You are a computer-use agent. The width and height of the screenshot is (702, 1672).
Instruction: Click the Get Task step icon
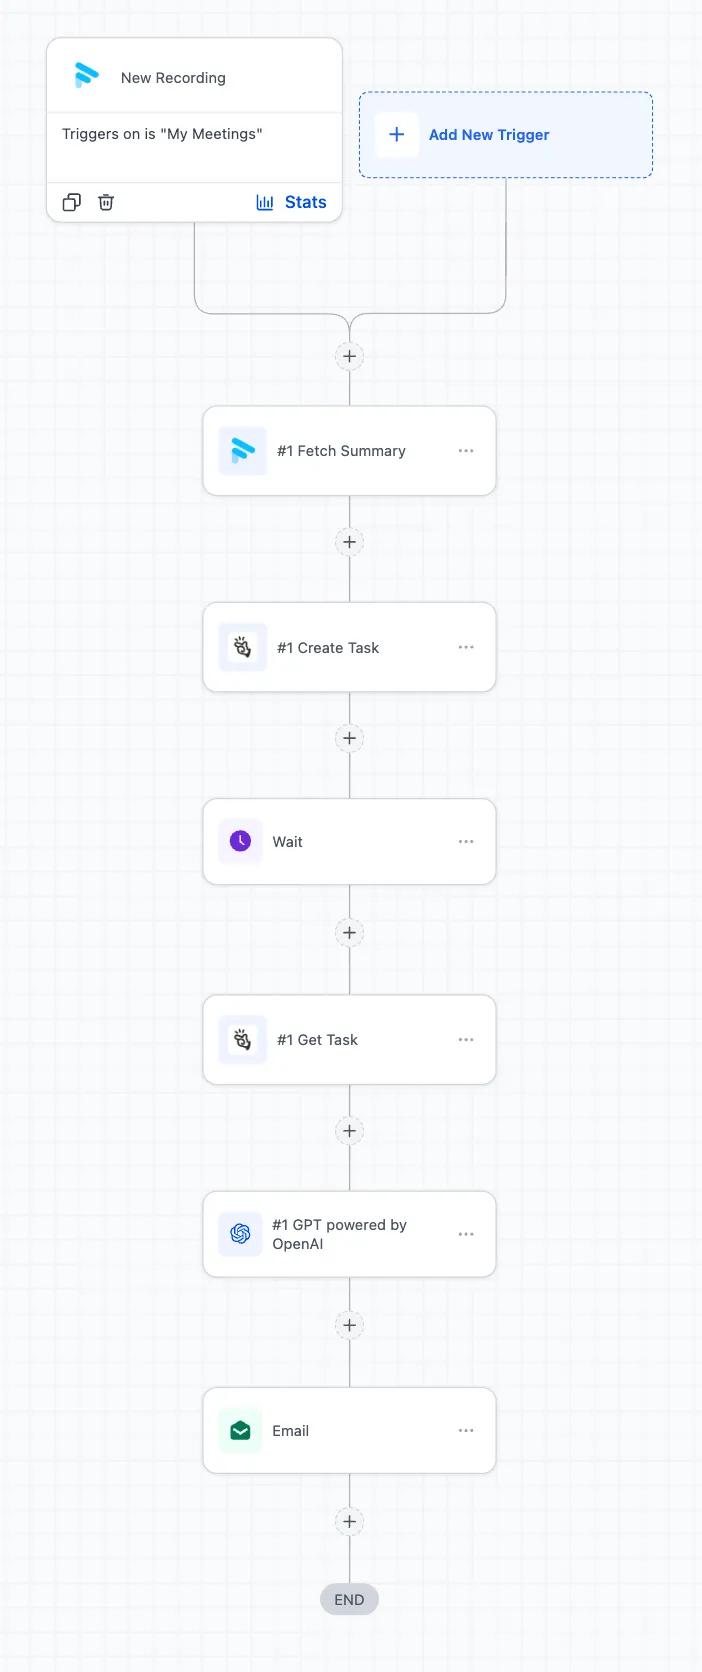coord(242,1040)
